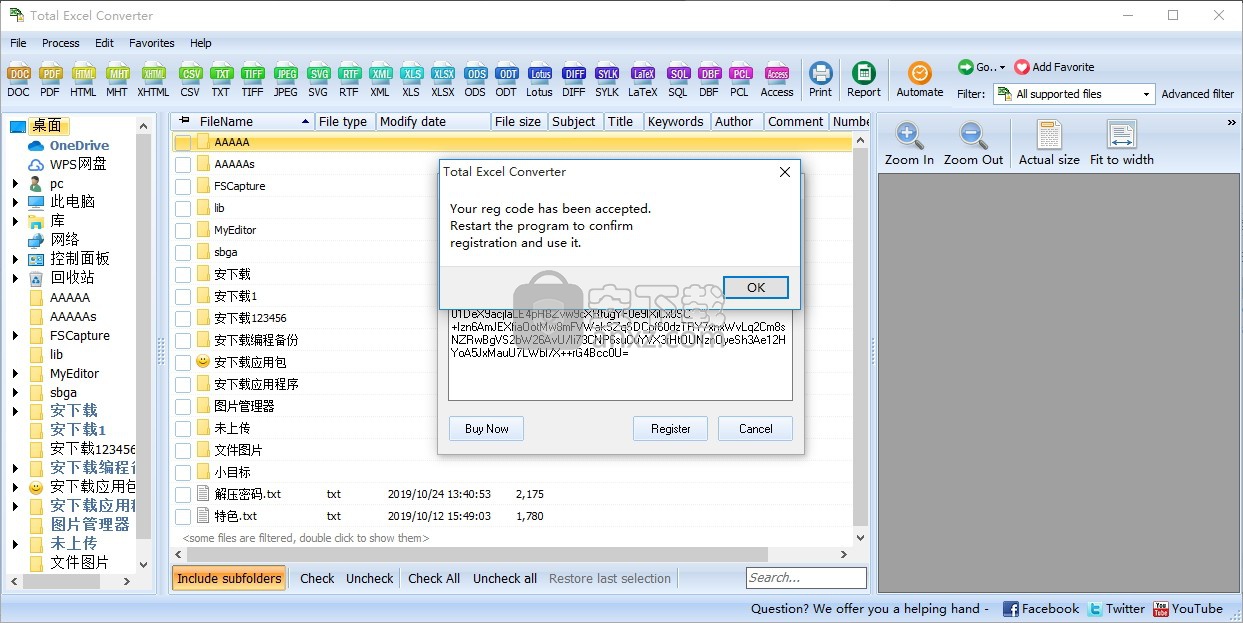Check the 图片管理器 folder checkbox

183,406
